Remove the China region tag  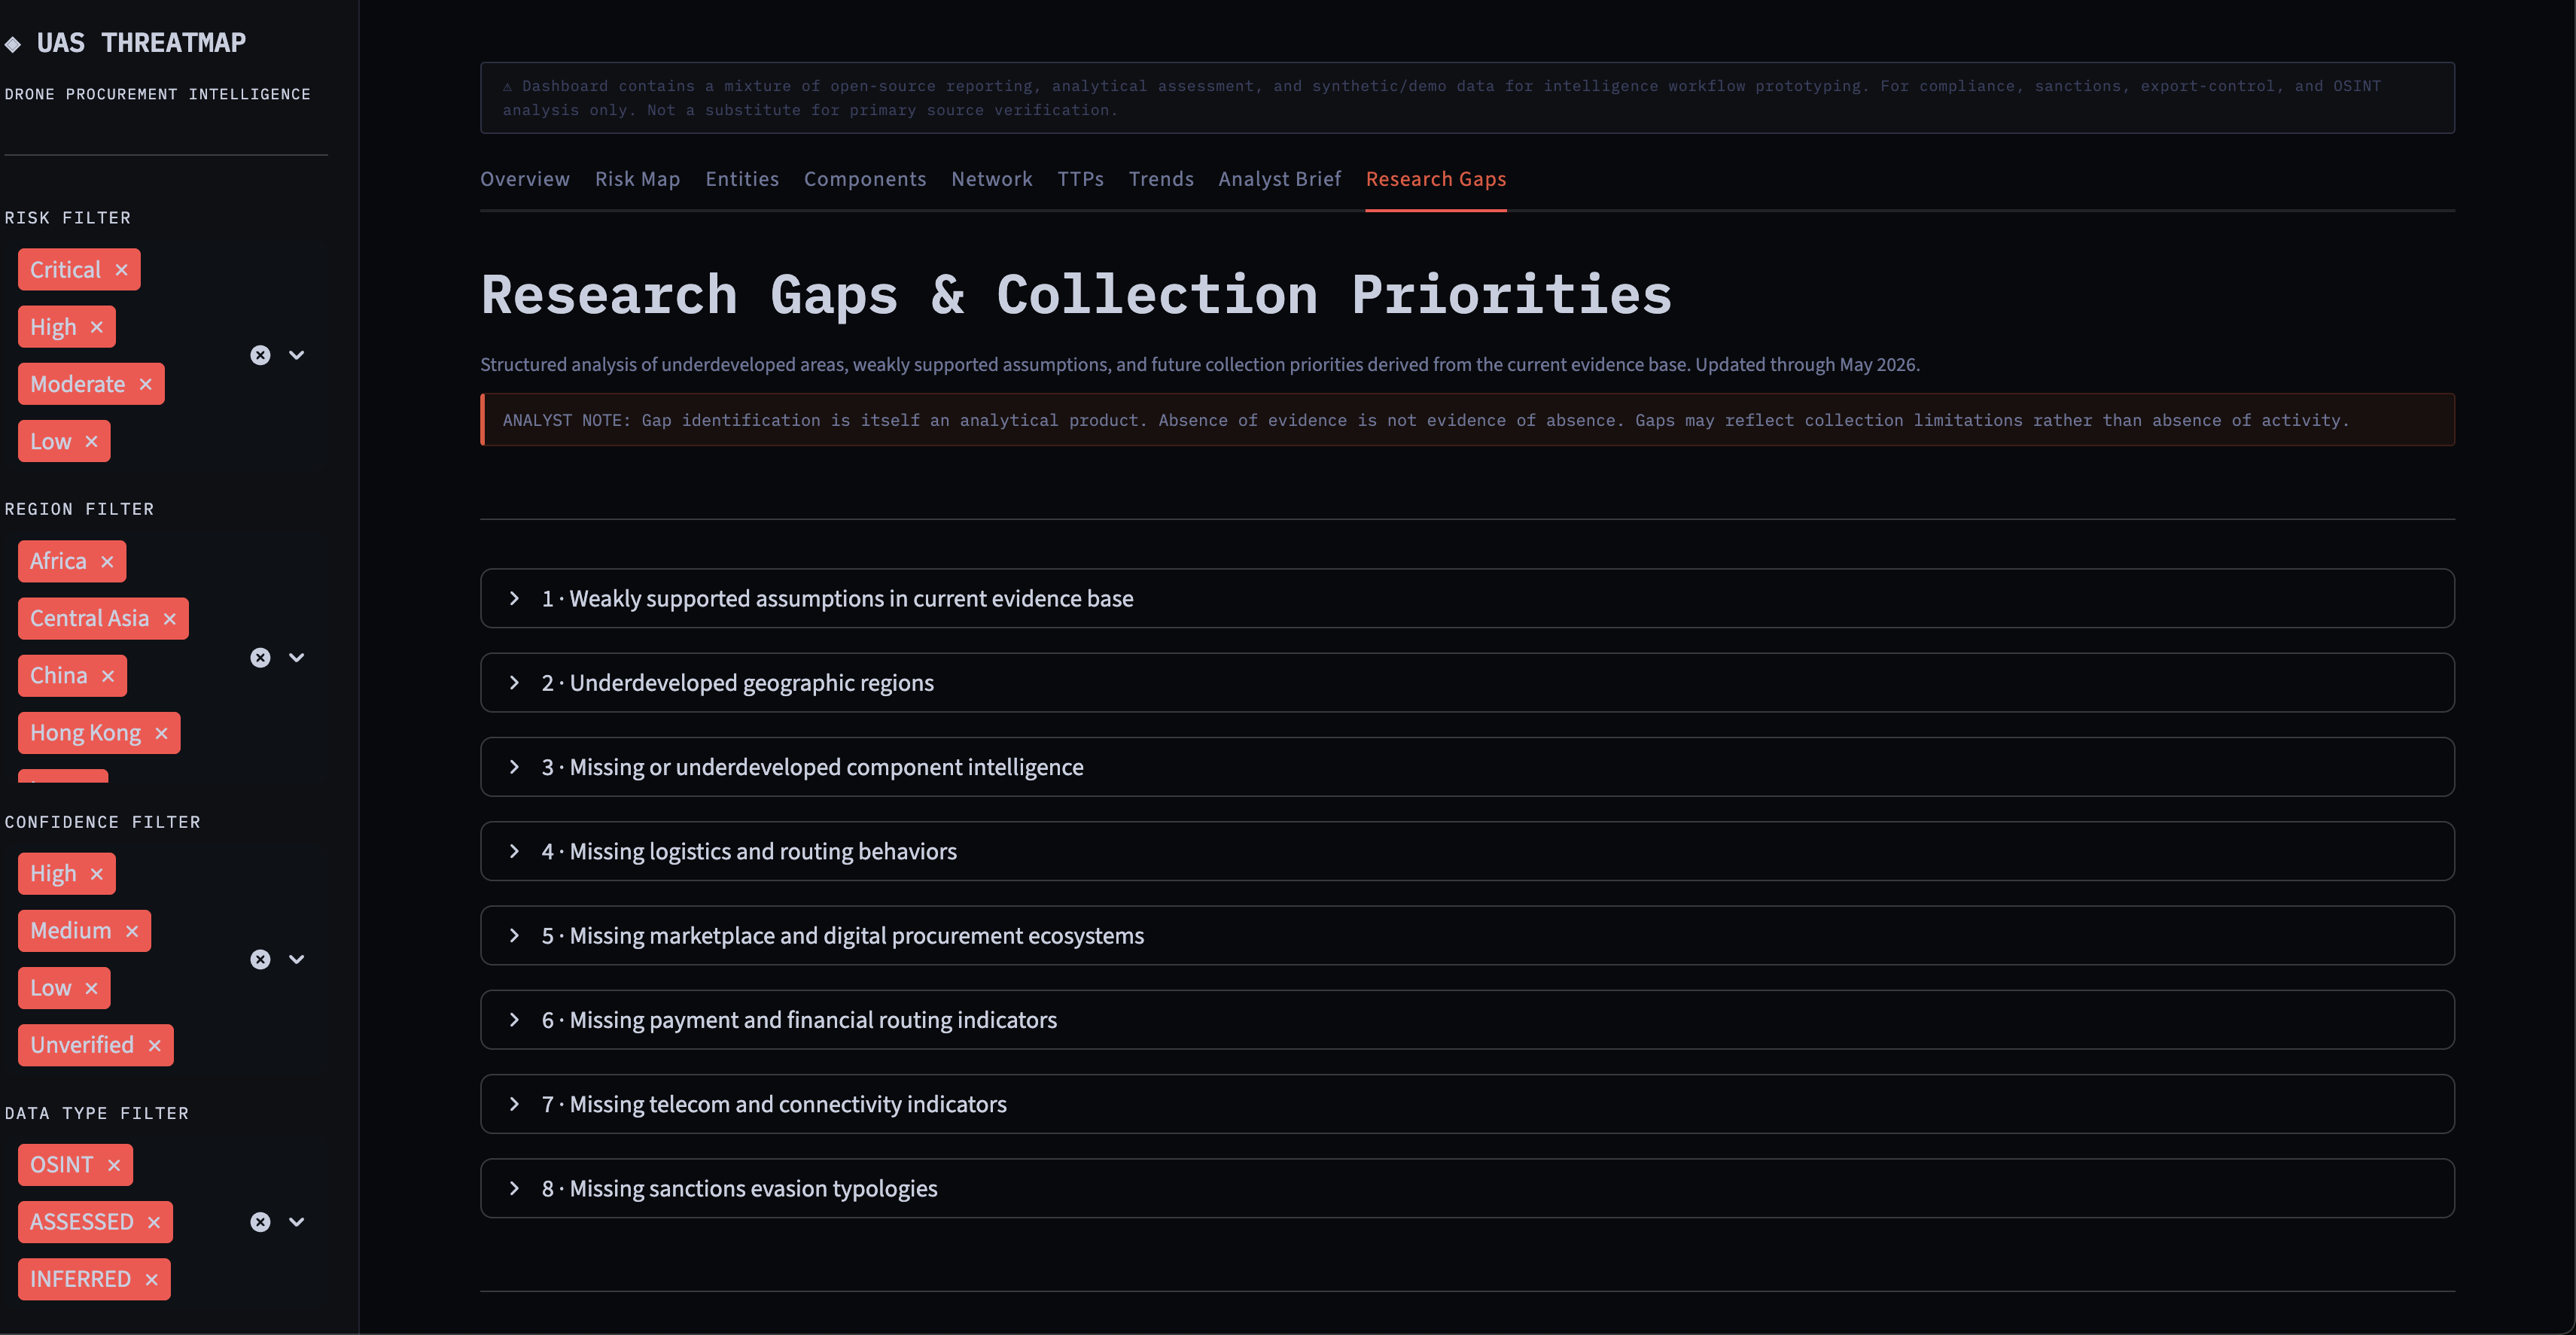tap(108, 676)
